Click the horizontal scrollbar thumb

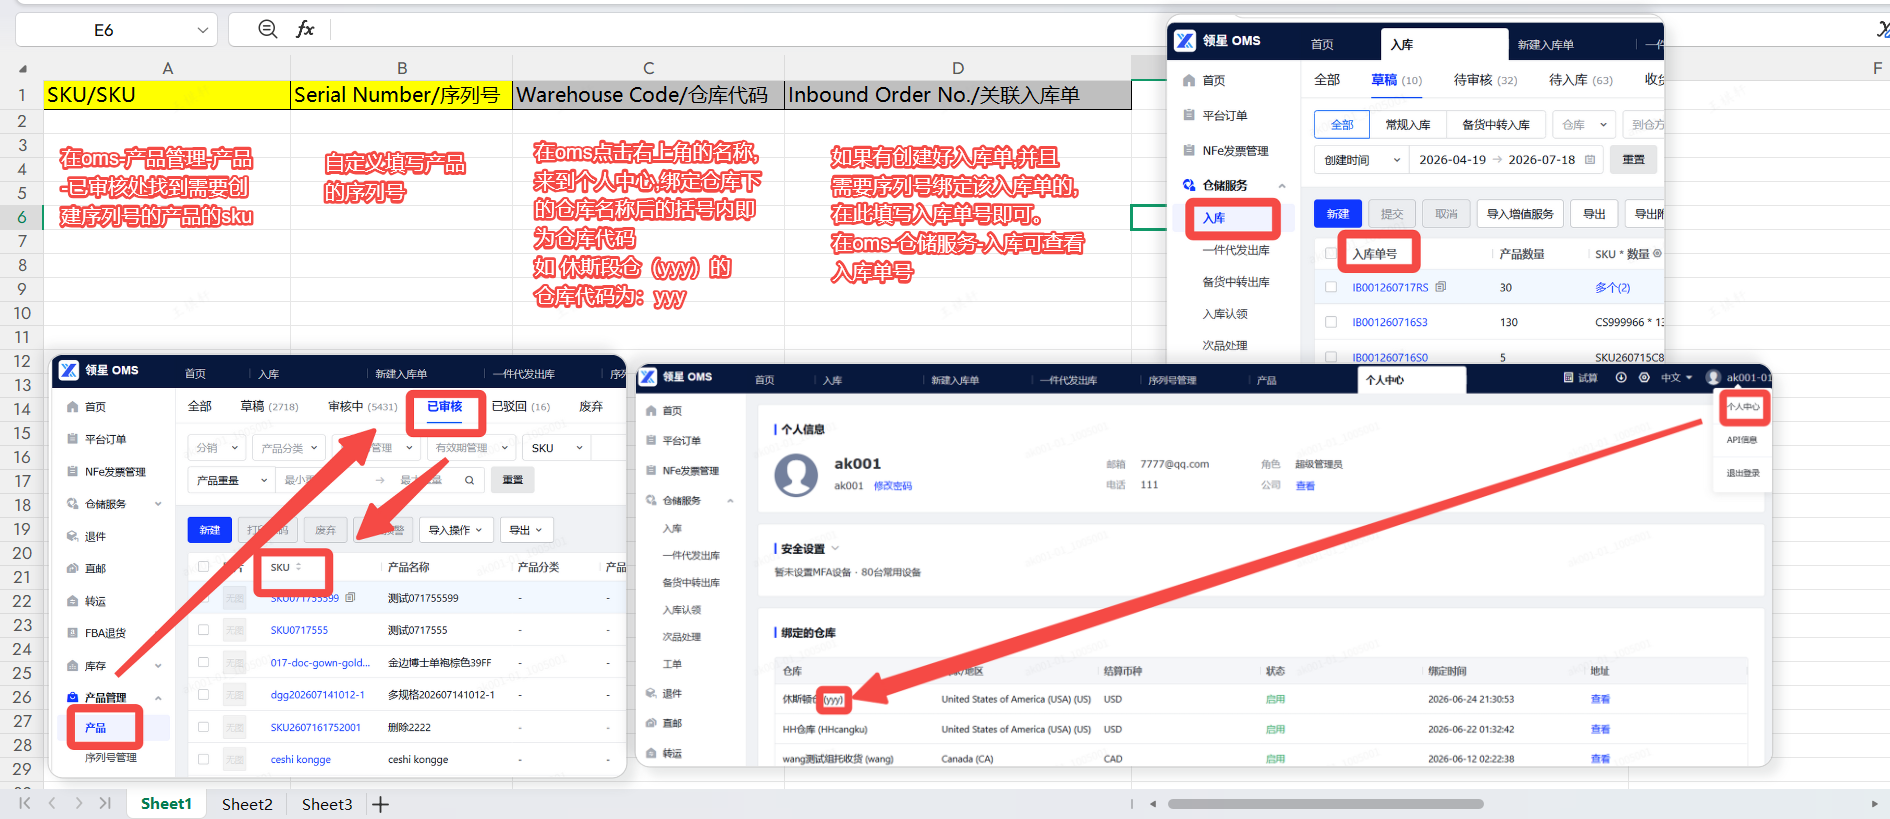point(1325,803)
